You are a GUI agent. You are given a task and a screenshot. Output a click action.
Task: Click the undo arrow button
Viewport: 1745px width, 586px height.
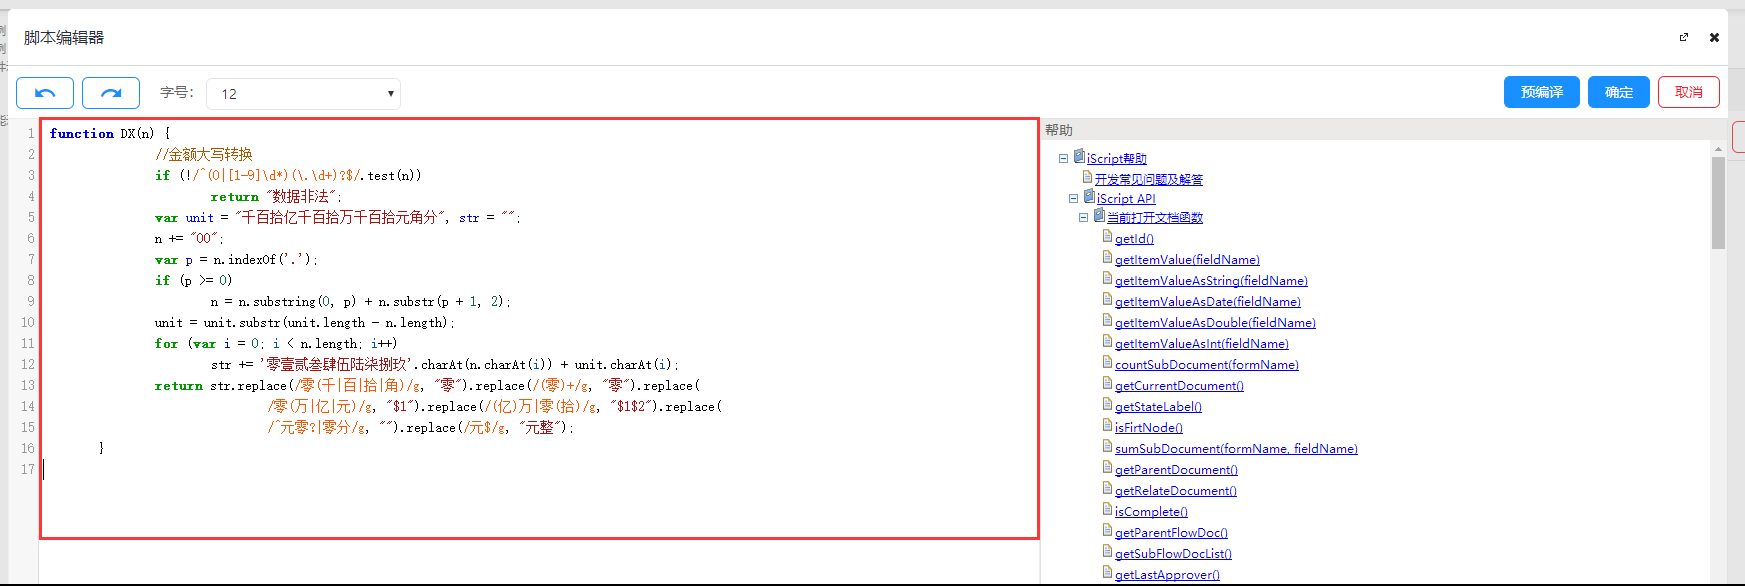[45, 93]
